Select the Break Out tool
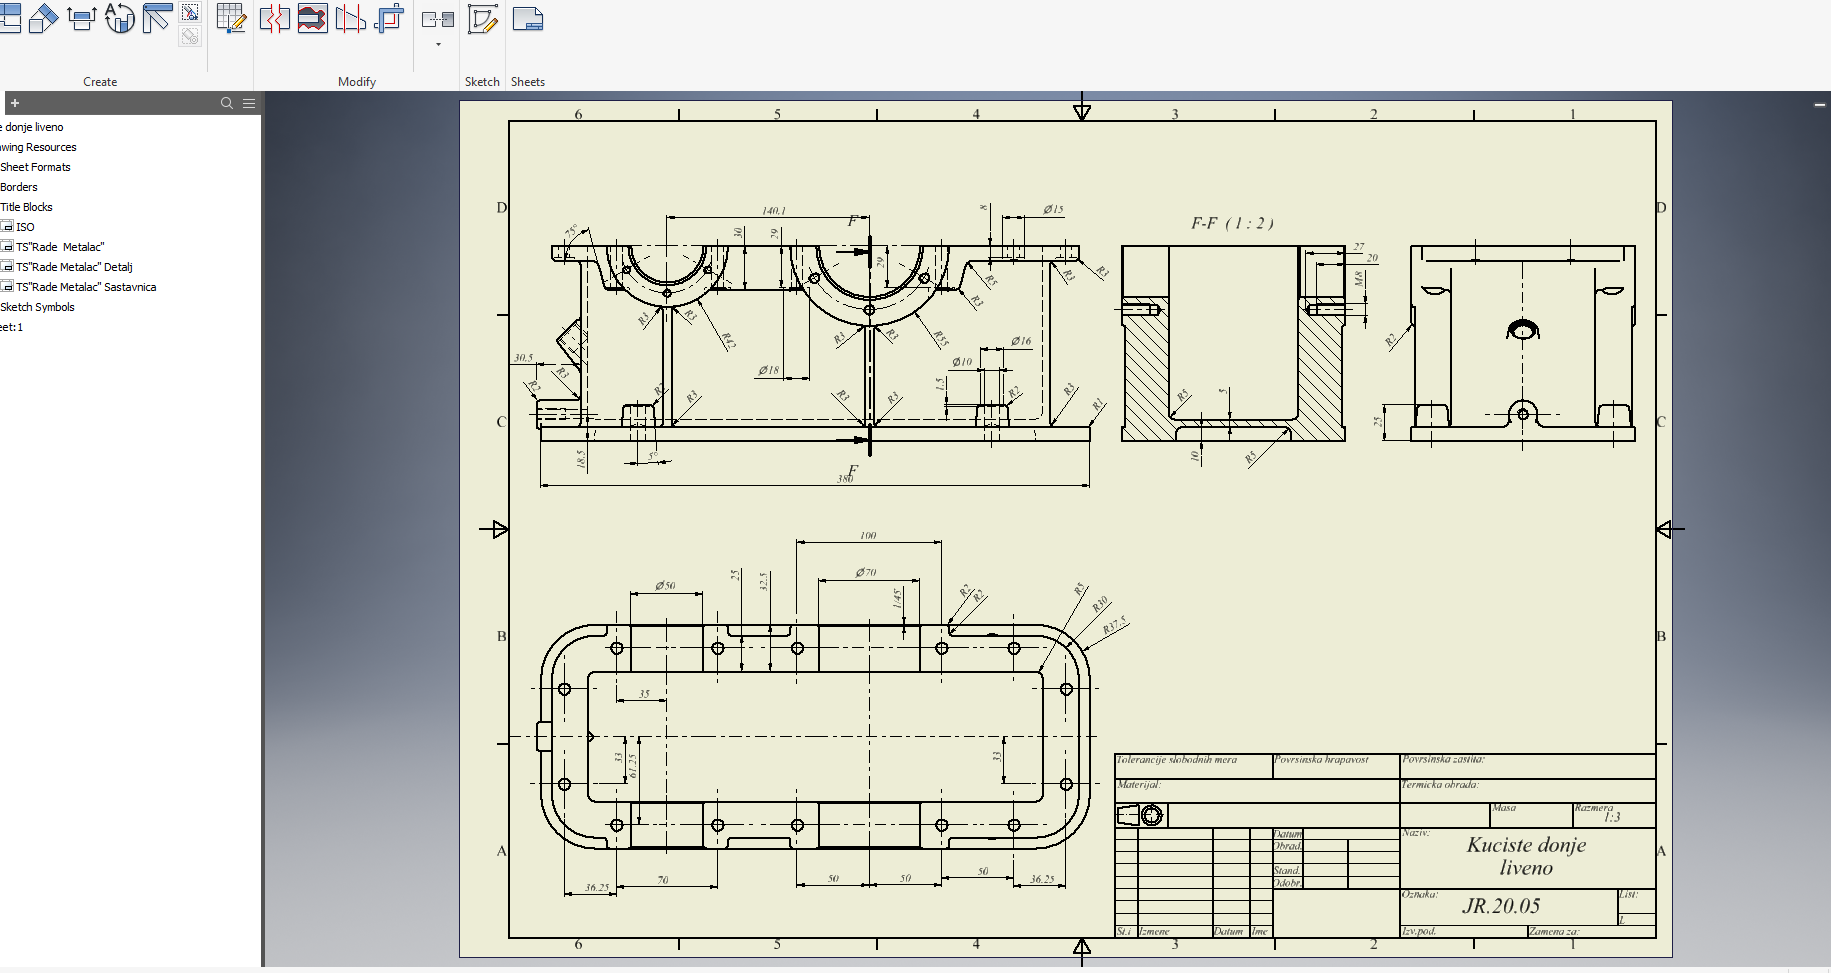Screen dimensions: 1831x973 tap(312, 18)
